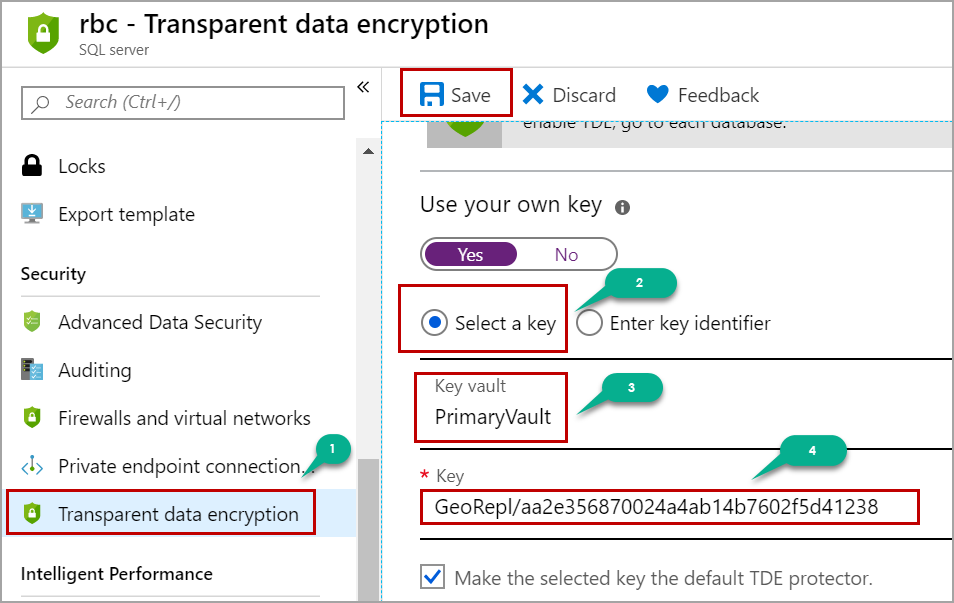The image size is (954, 603).
Task: Click the Locks padlock icon
Action: [x=32, y=166]
